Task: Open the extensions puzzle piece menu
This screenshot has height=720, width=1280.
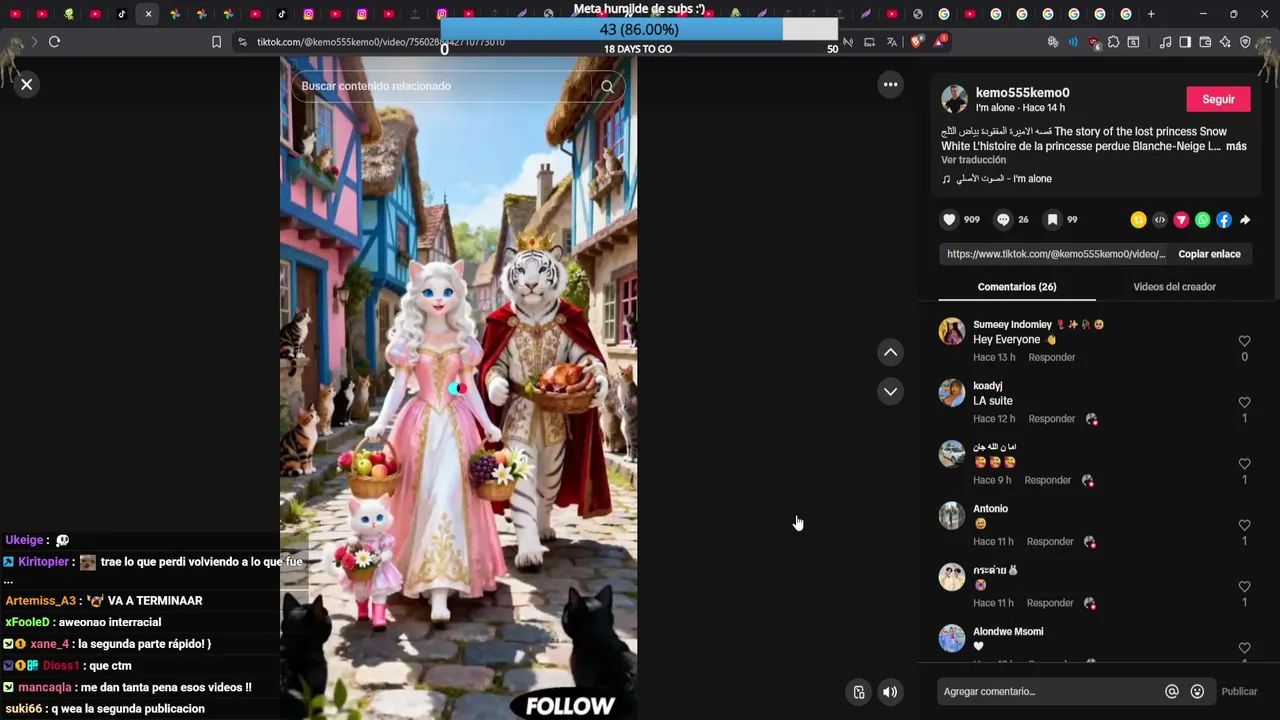Action: [x=1113, y=42]
